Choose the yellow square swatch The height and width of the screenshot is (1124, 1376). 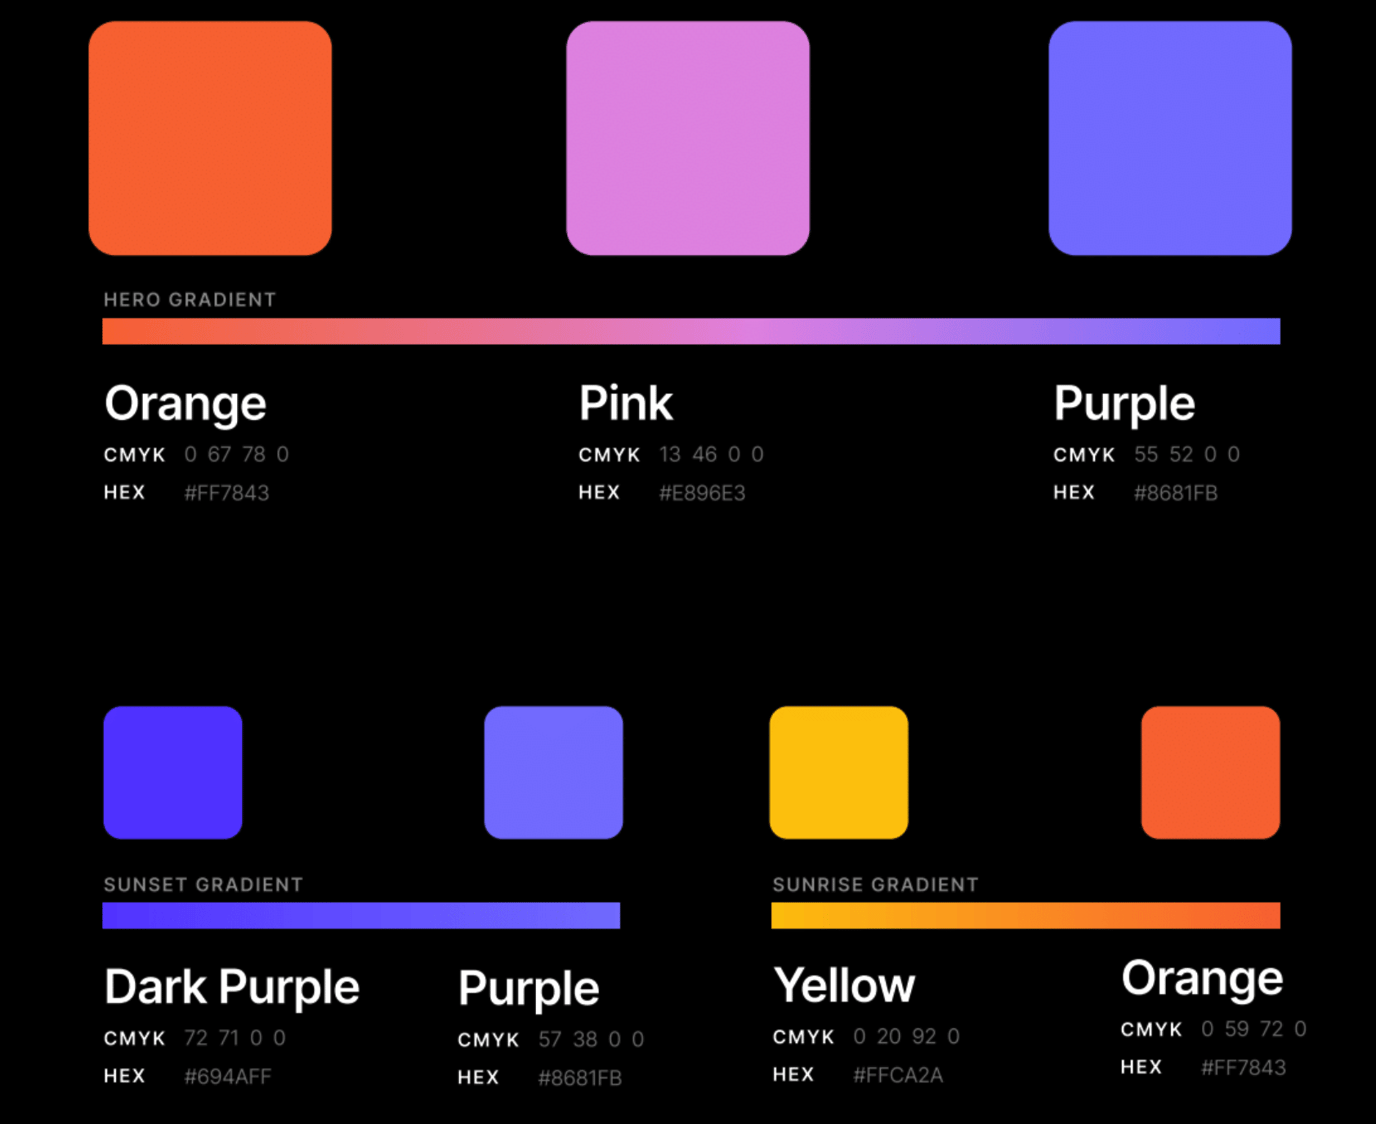pyautogui.click(x=839, y=772)
